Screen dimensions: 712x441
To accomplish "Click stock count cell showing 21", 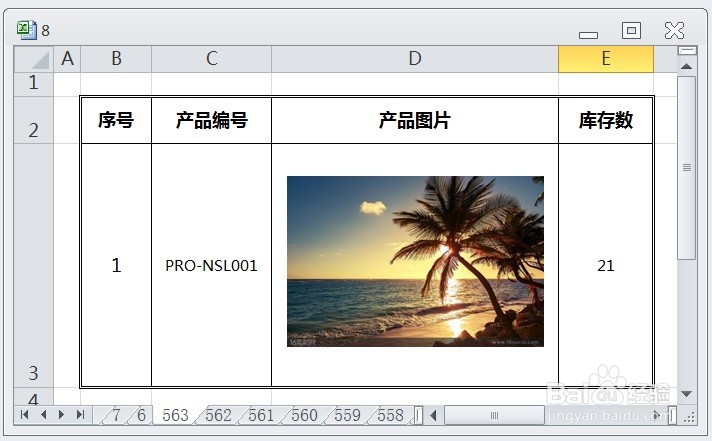I will 606,265.
